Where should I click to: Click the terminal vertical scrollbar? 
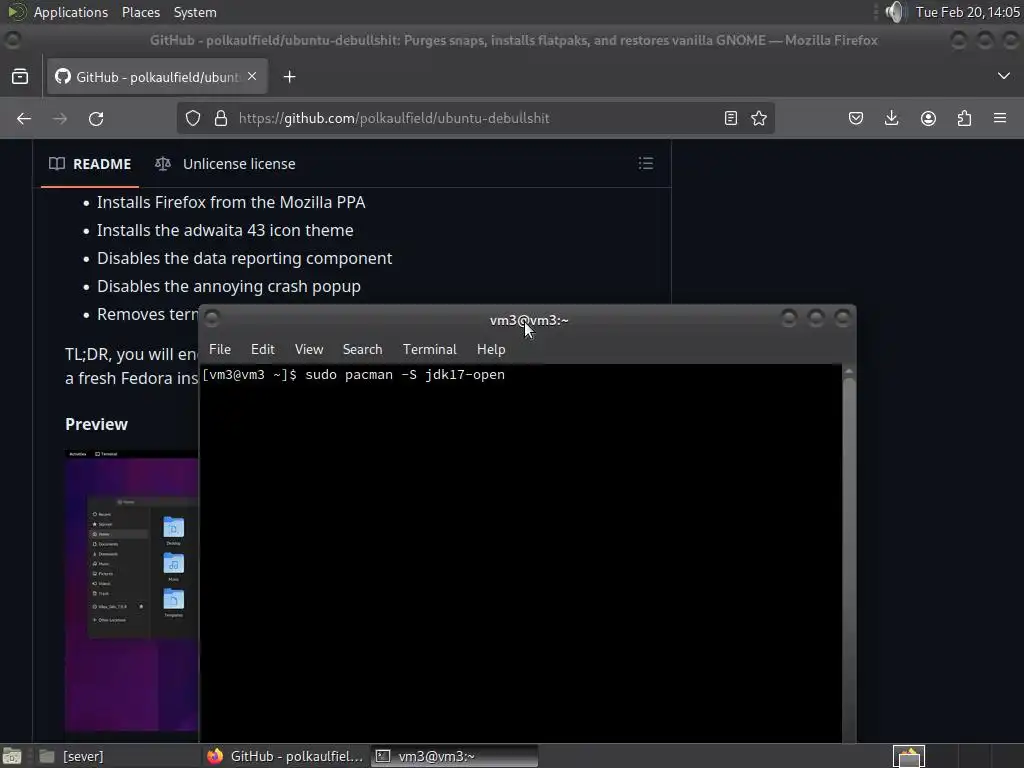click(x=849, y=558)
